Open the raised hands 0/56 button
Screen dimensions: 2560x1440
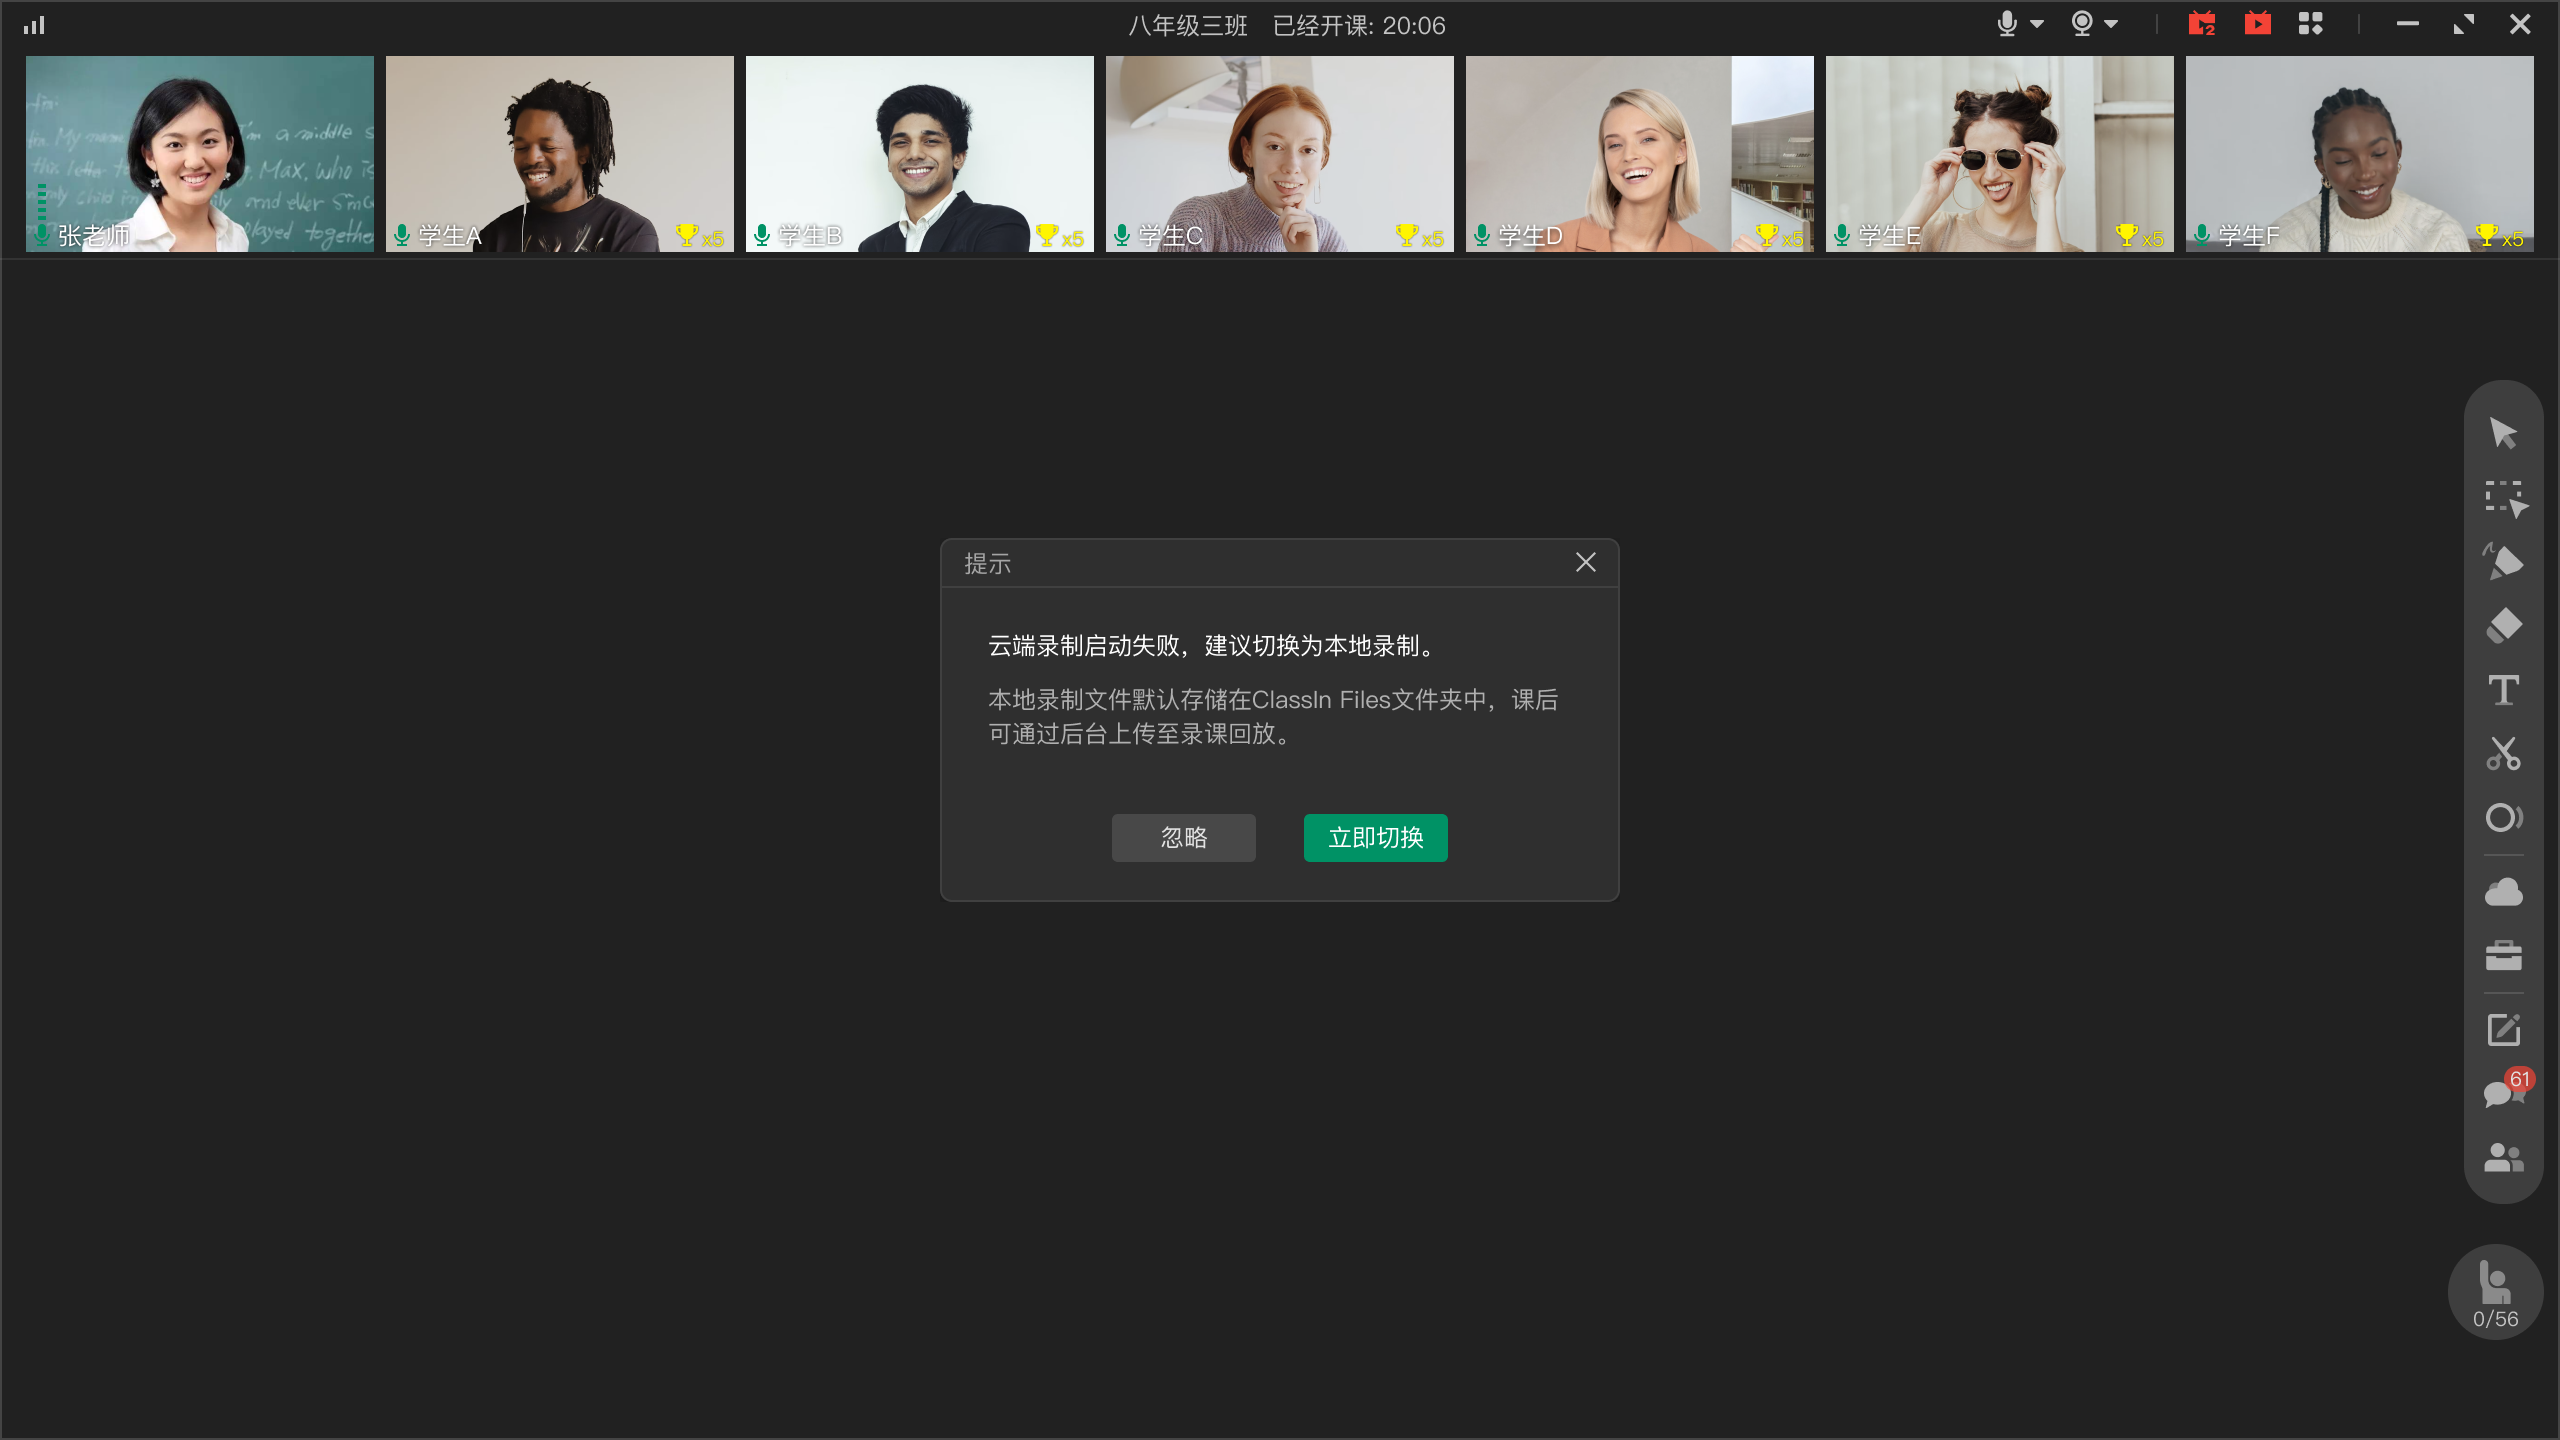(x=2495, y=1292)
